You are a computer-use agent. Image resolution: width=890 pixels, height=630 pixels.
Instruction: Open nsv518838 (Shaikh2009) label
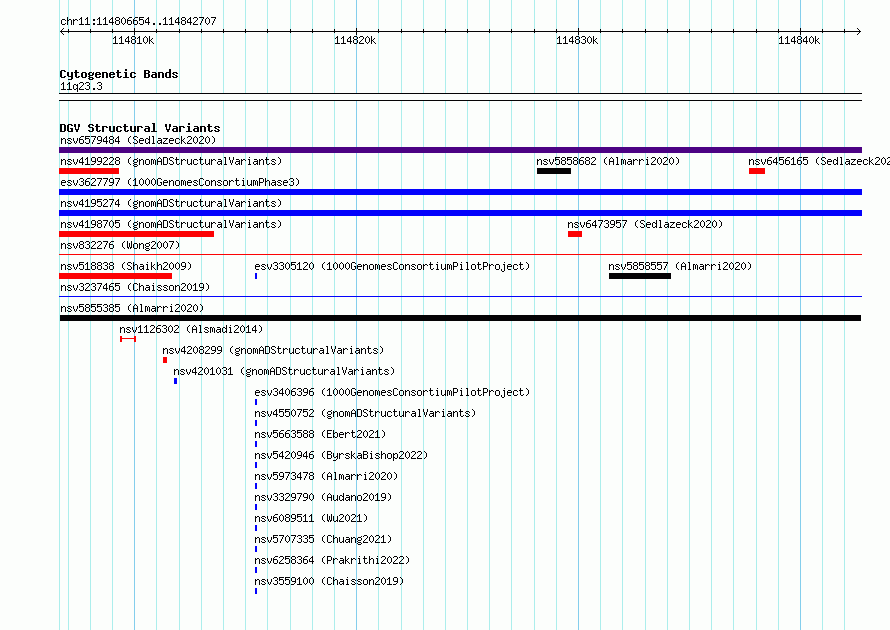tap(126, 266)
